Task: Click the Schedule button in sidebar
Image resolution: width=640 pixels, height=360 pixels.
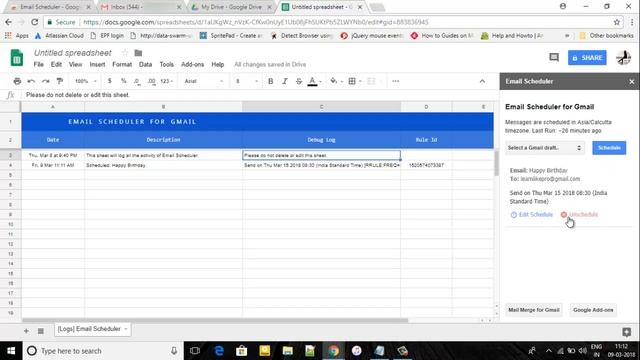Action: point(609,148)
